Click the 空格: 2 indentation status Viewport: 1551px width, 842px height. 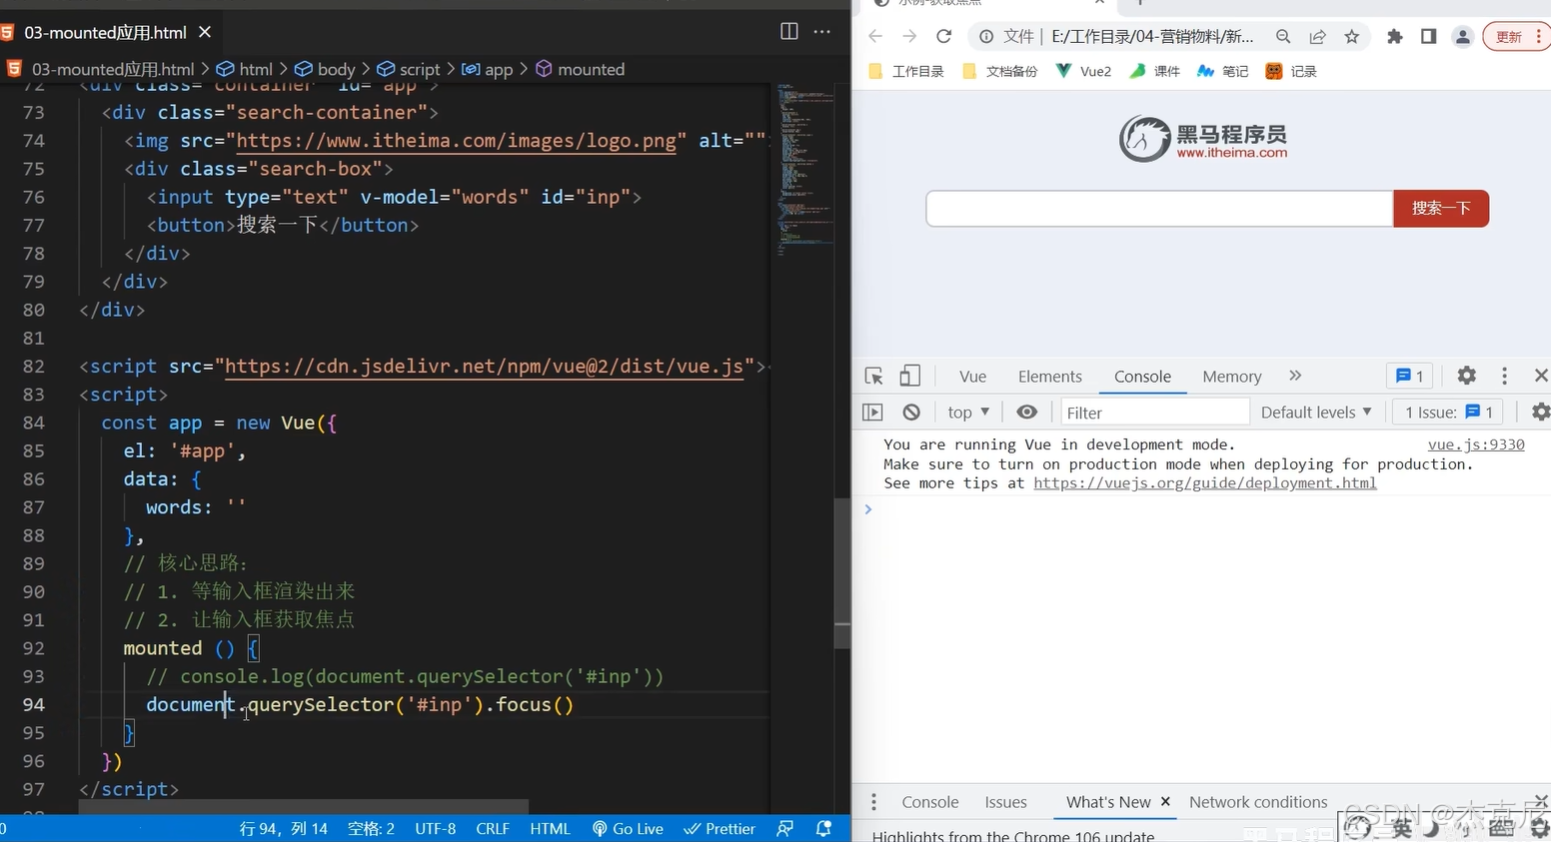[x=371, y=828]
